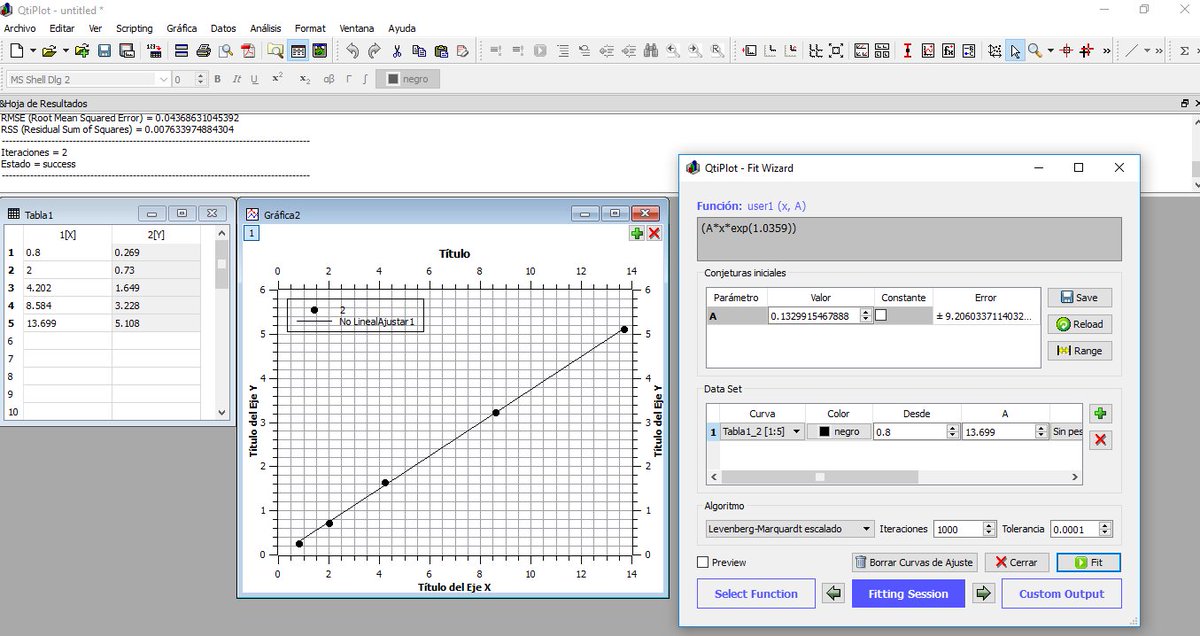Click the fx function icon in the toolbar
This screenshot has height=636, width=1200.
(x=947, y=50)
